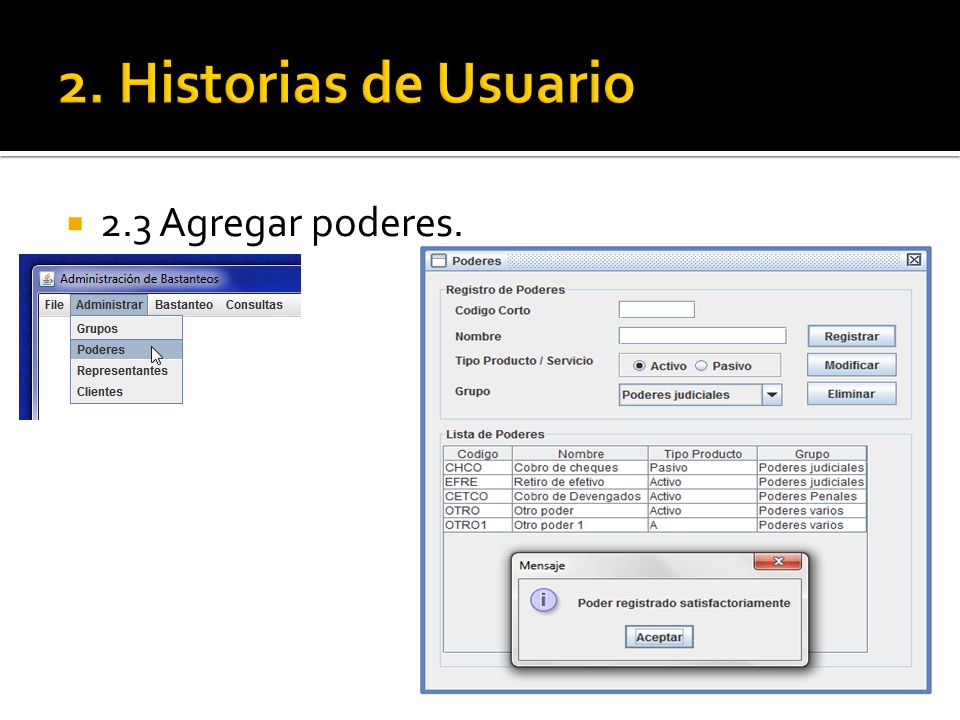
Task: Open the File menu
Action: tap(54, 305)
